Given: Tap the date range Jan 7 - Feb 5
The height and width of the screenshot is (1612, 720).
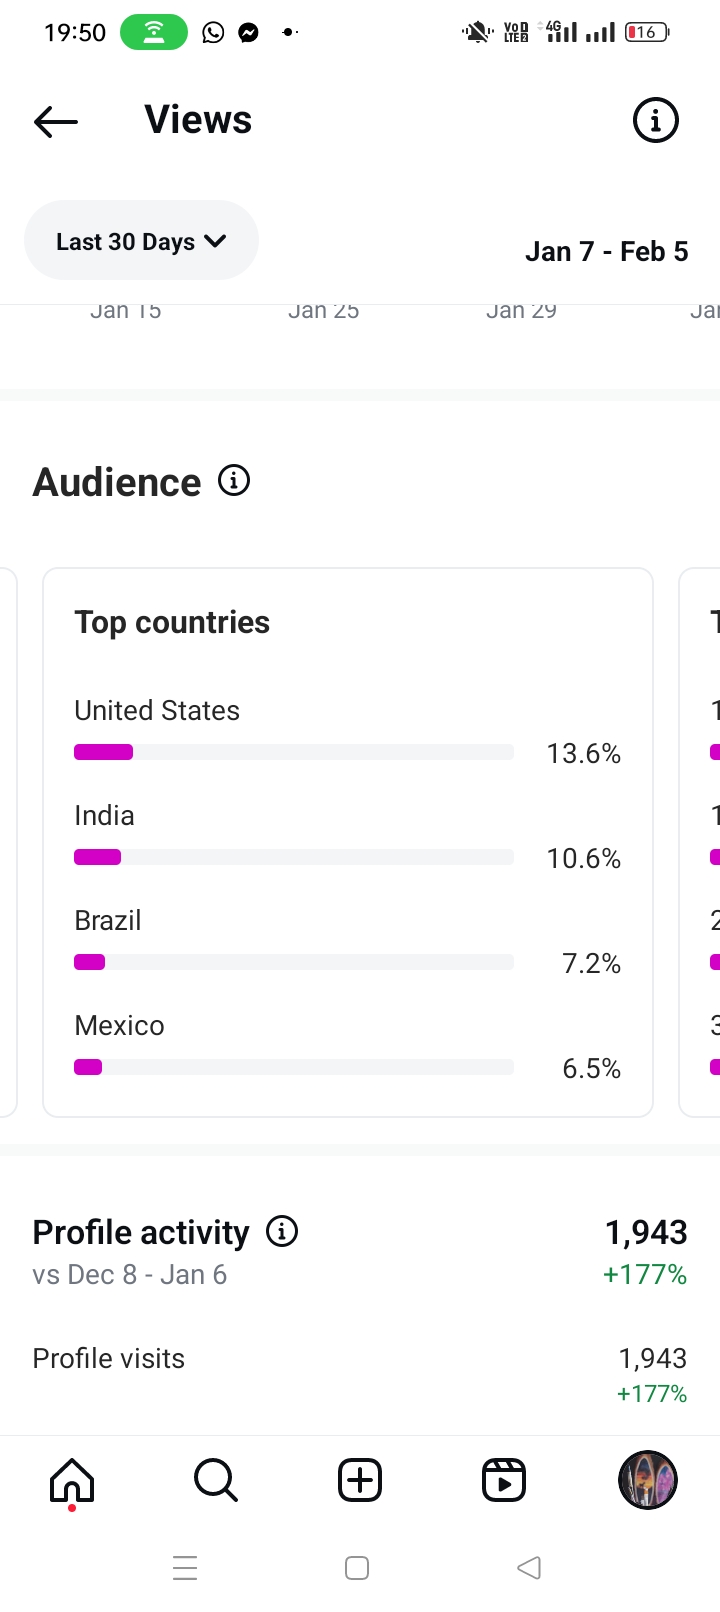Looking at the screenshot, I should pyautogui.click(x=606, y=251).
